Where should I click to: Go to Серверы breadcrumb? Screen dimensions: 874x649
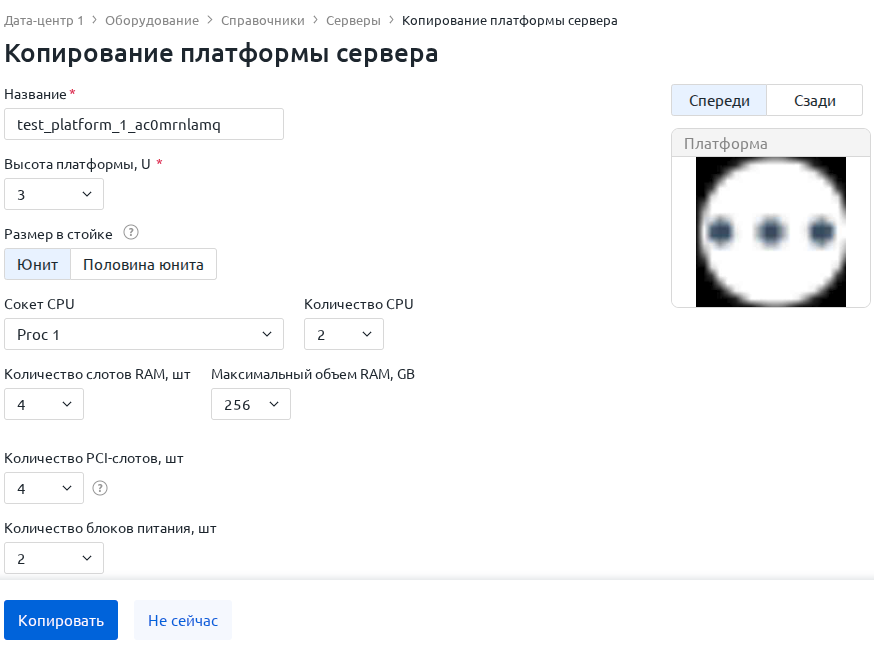pyautogui.click(x=353, y=21)
